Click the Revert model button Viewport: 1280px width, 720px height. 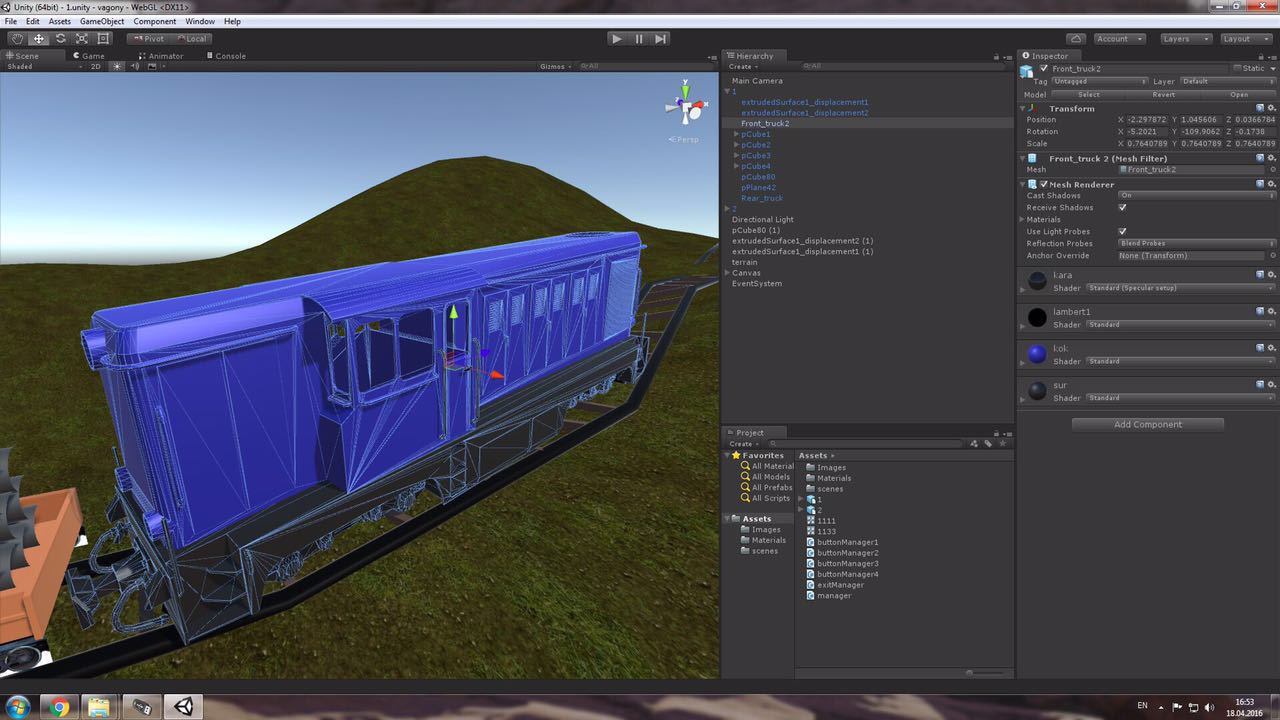1163,95
